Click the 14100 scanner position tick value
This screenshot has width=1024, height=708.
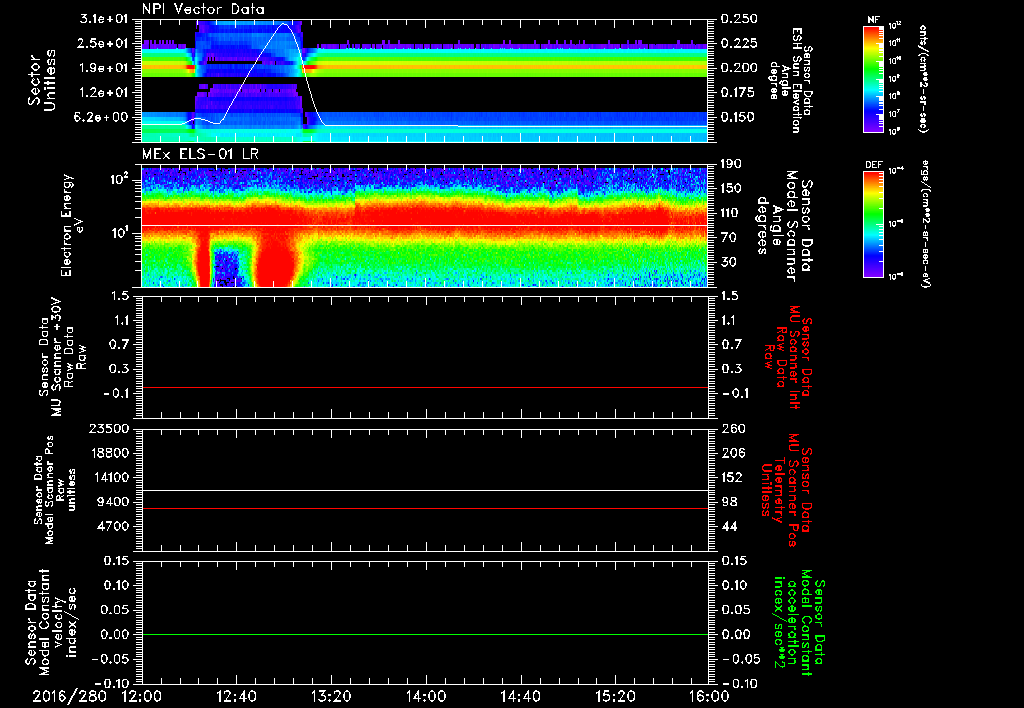coord(111,477)
